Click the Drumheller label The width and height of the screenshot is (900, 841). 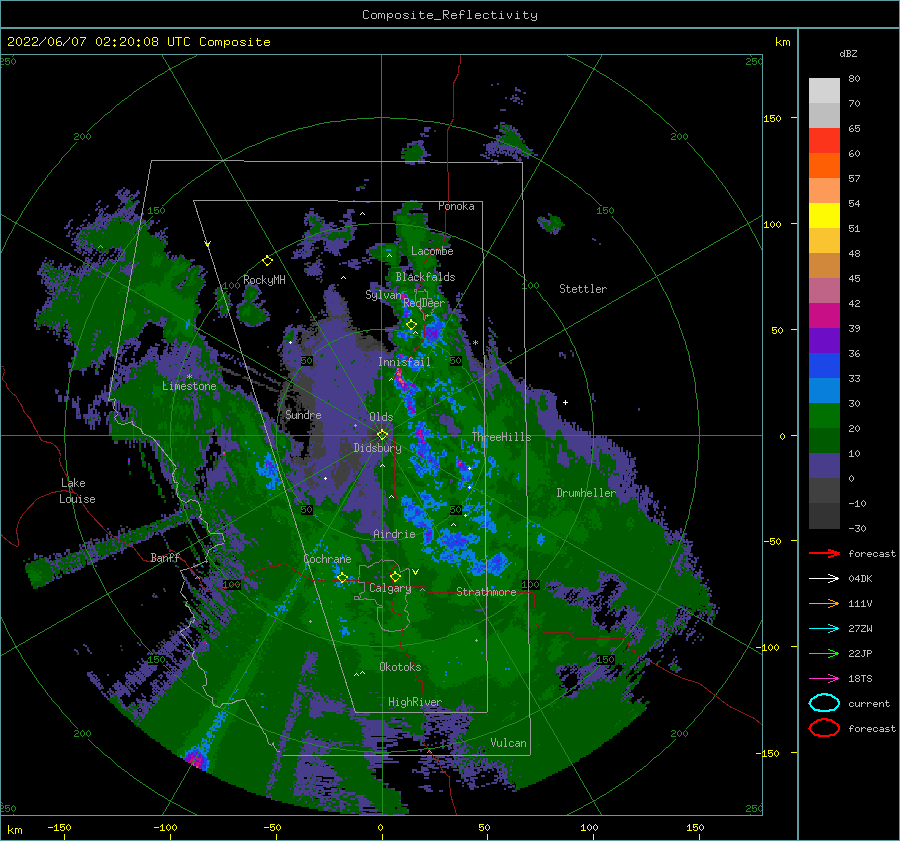[x=586, y=493]
